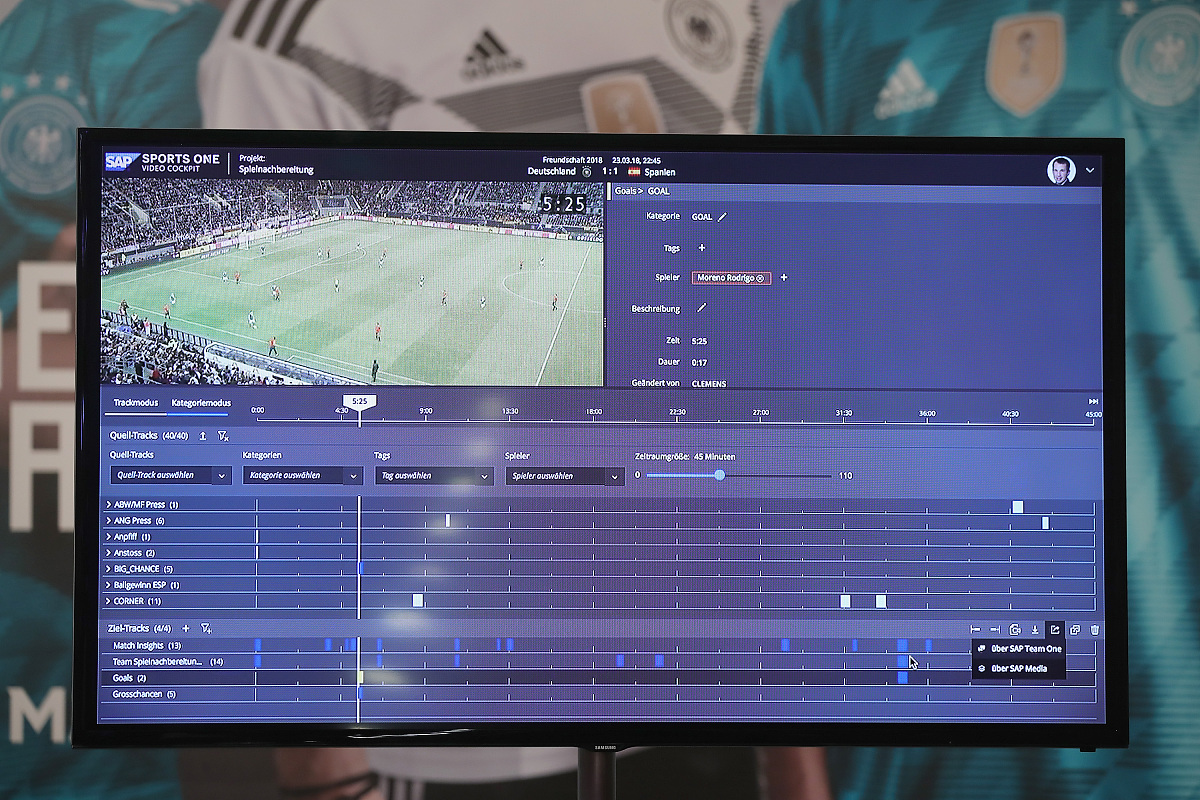Edit the Kategorie GOAL pencil icon
Screen dimensions: 1200x800
click(722, 216)
